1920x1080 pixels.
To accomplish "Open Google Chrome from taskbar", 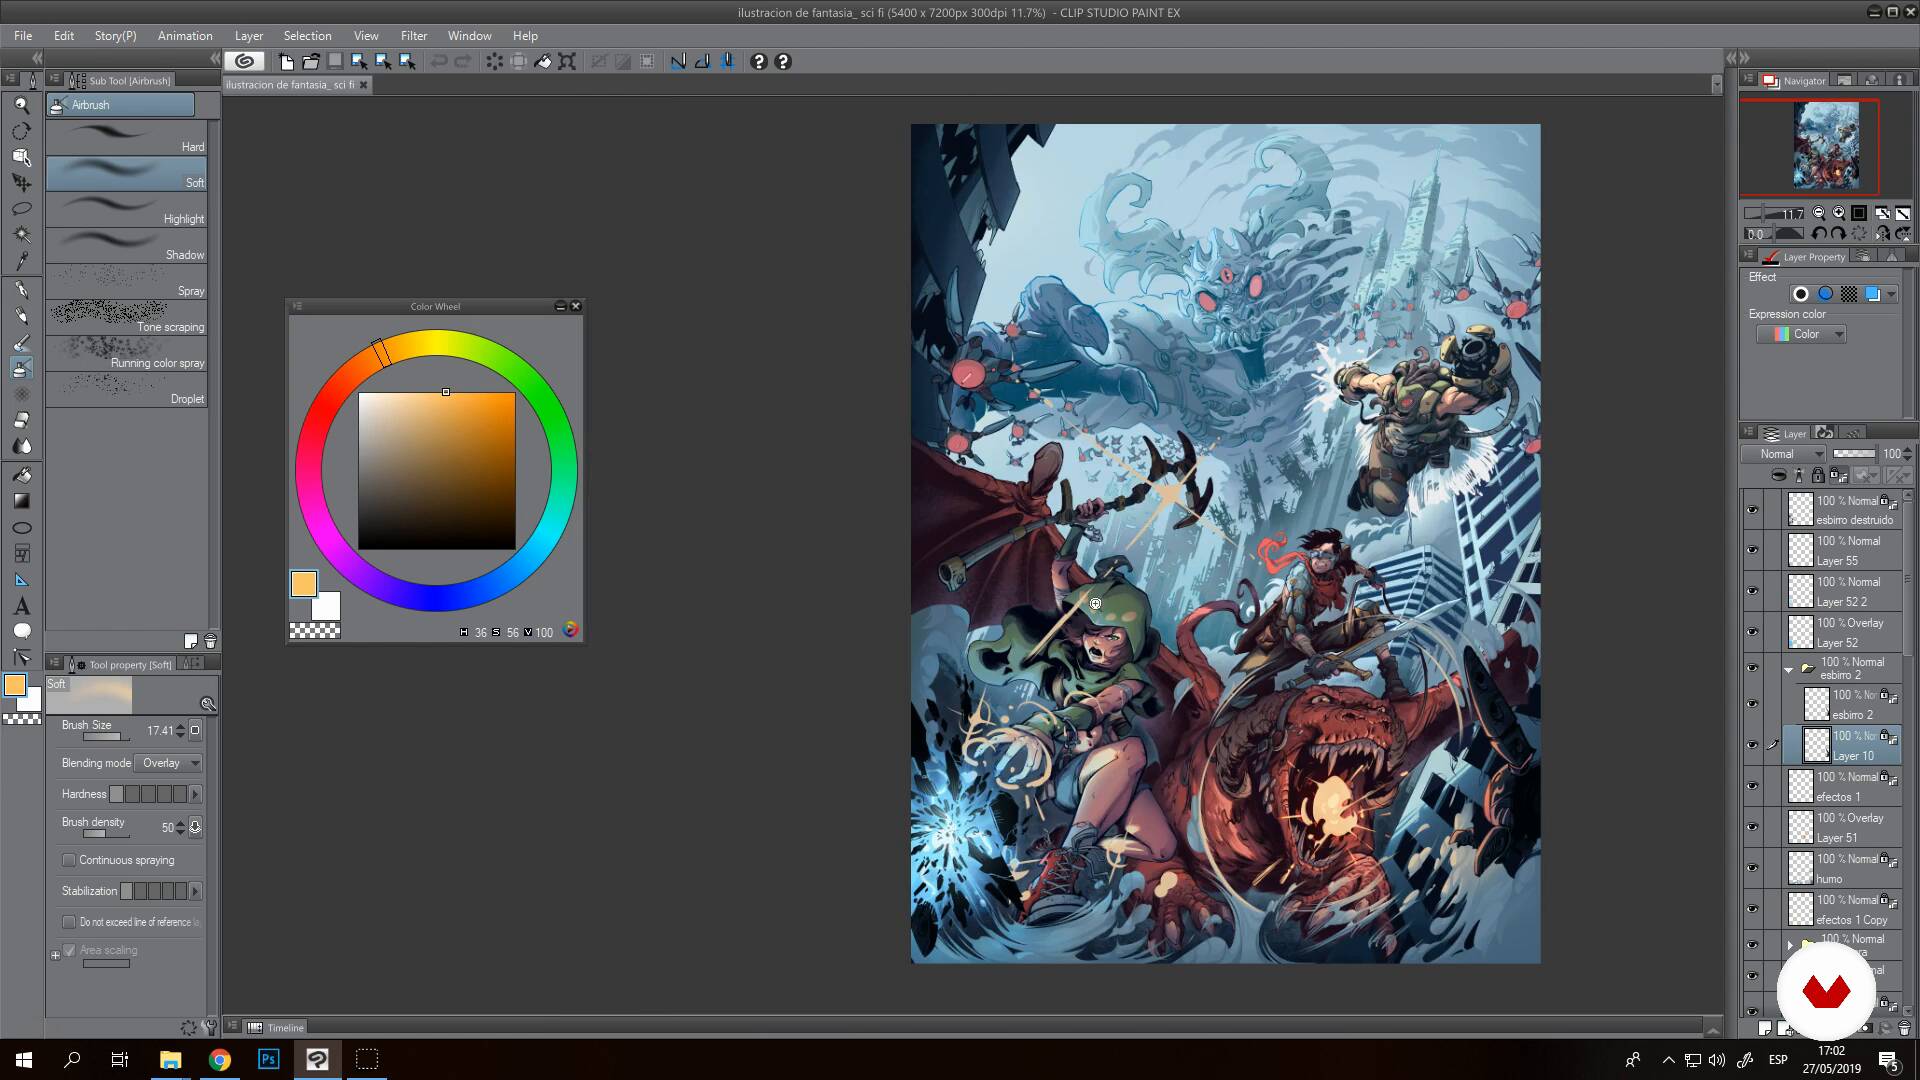I will point(219,1060).
